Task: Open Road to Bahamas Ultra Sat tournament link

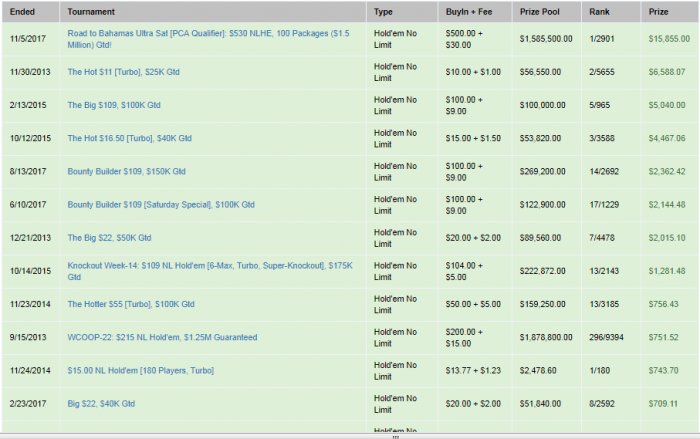Action: [208, 39]
